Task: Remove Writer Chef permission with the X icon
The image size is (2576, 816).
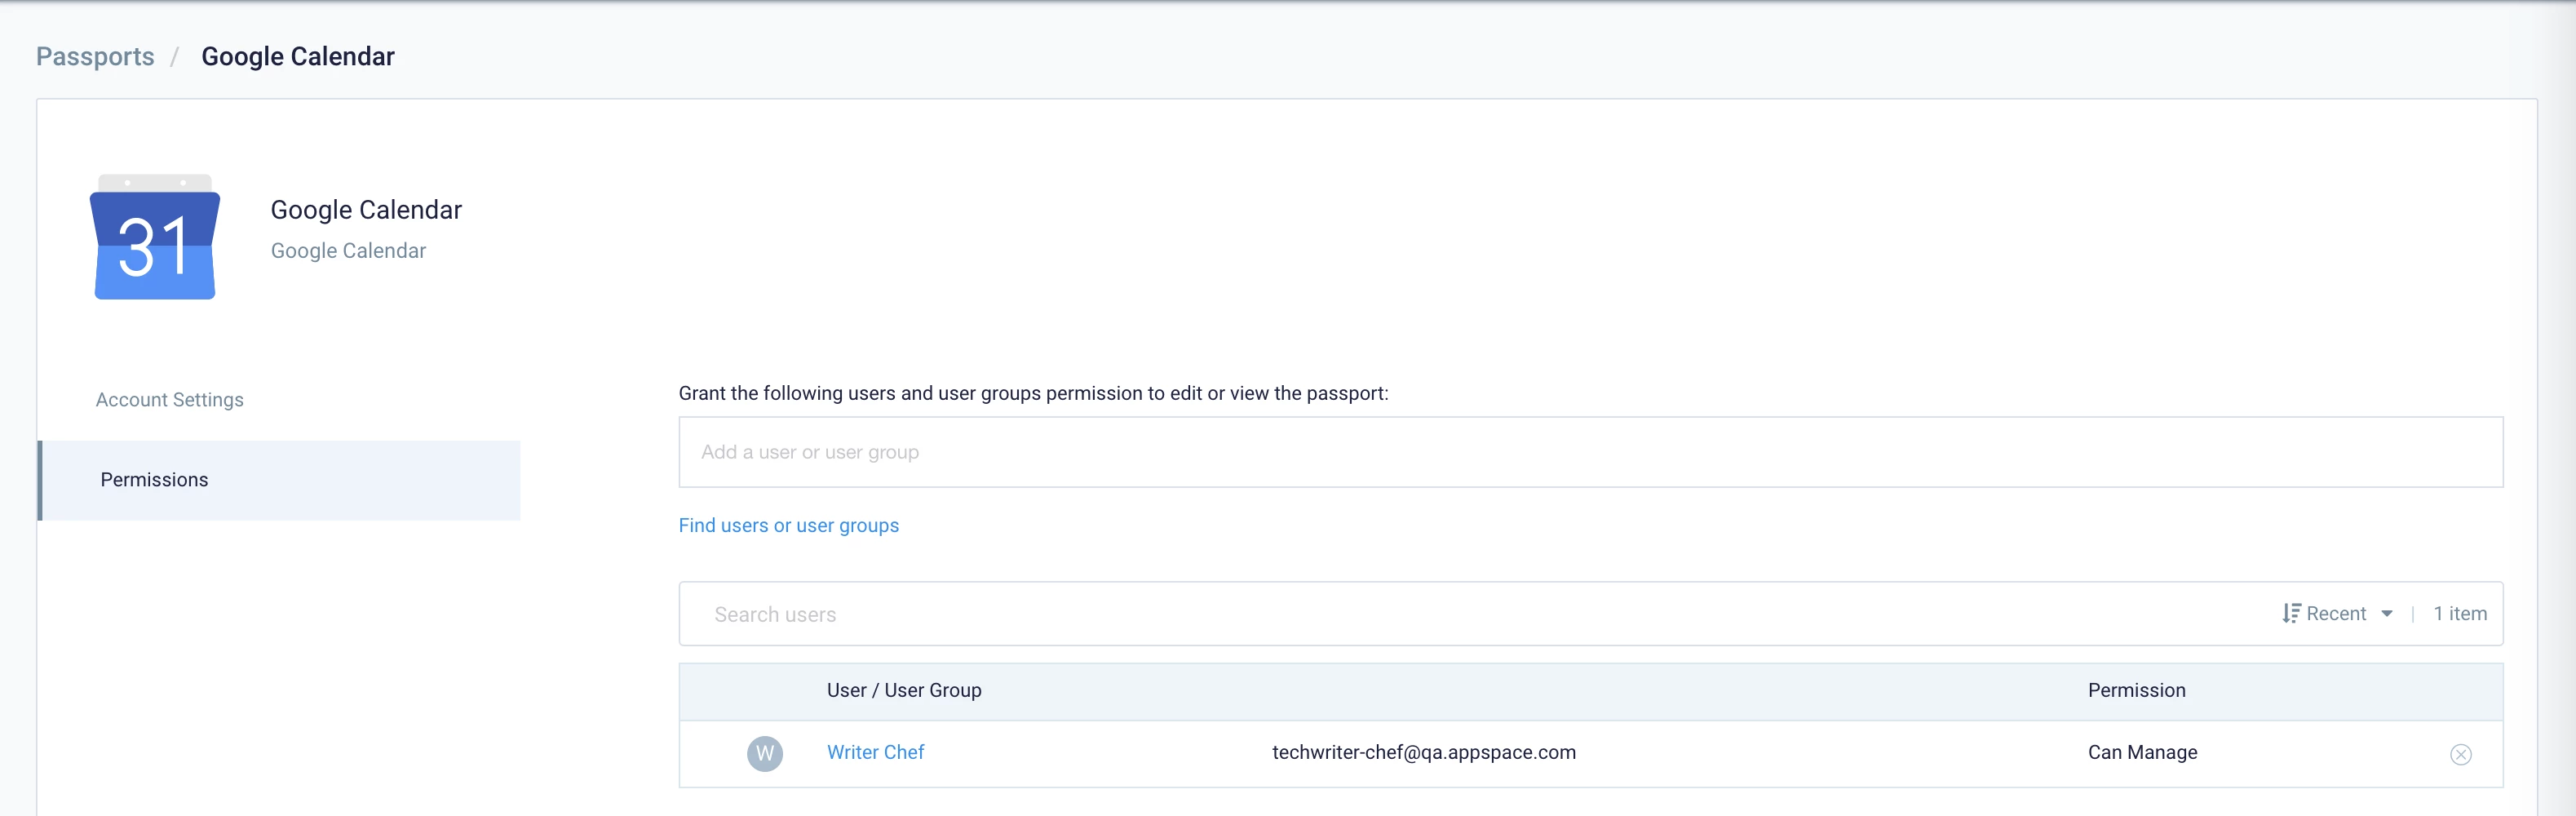Action: (2460, 754)
